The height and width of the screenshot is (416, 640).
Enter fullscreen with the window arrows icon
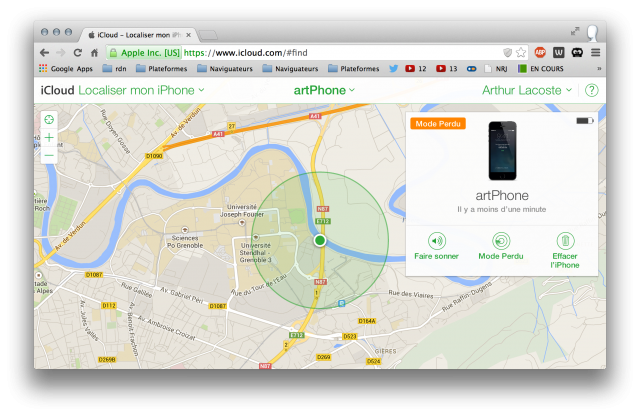pyautogui.click(x=575, y=31)
